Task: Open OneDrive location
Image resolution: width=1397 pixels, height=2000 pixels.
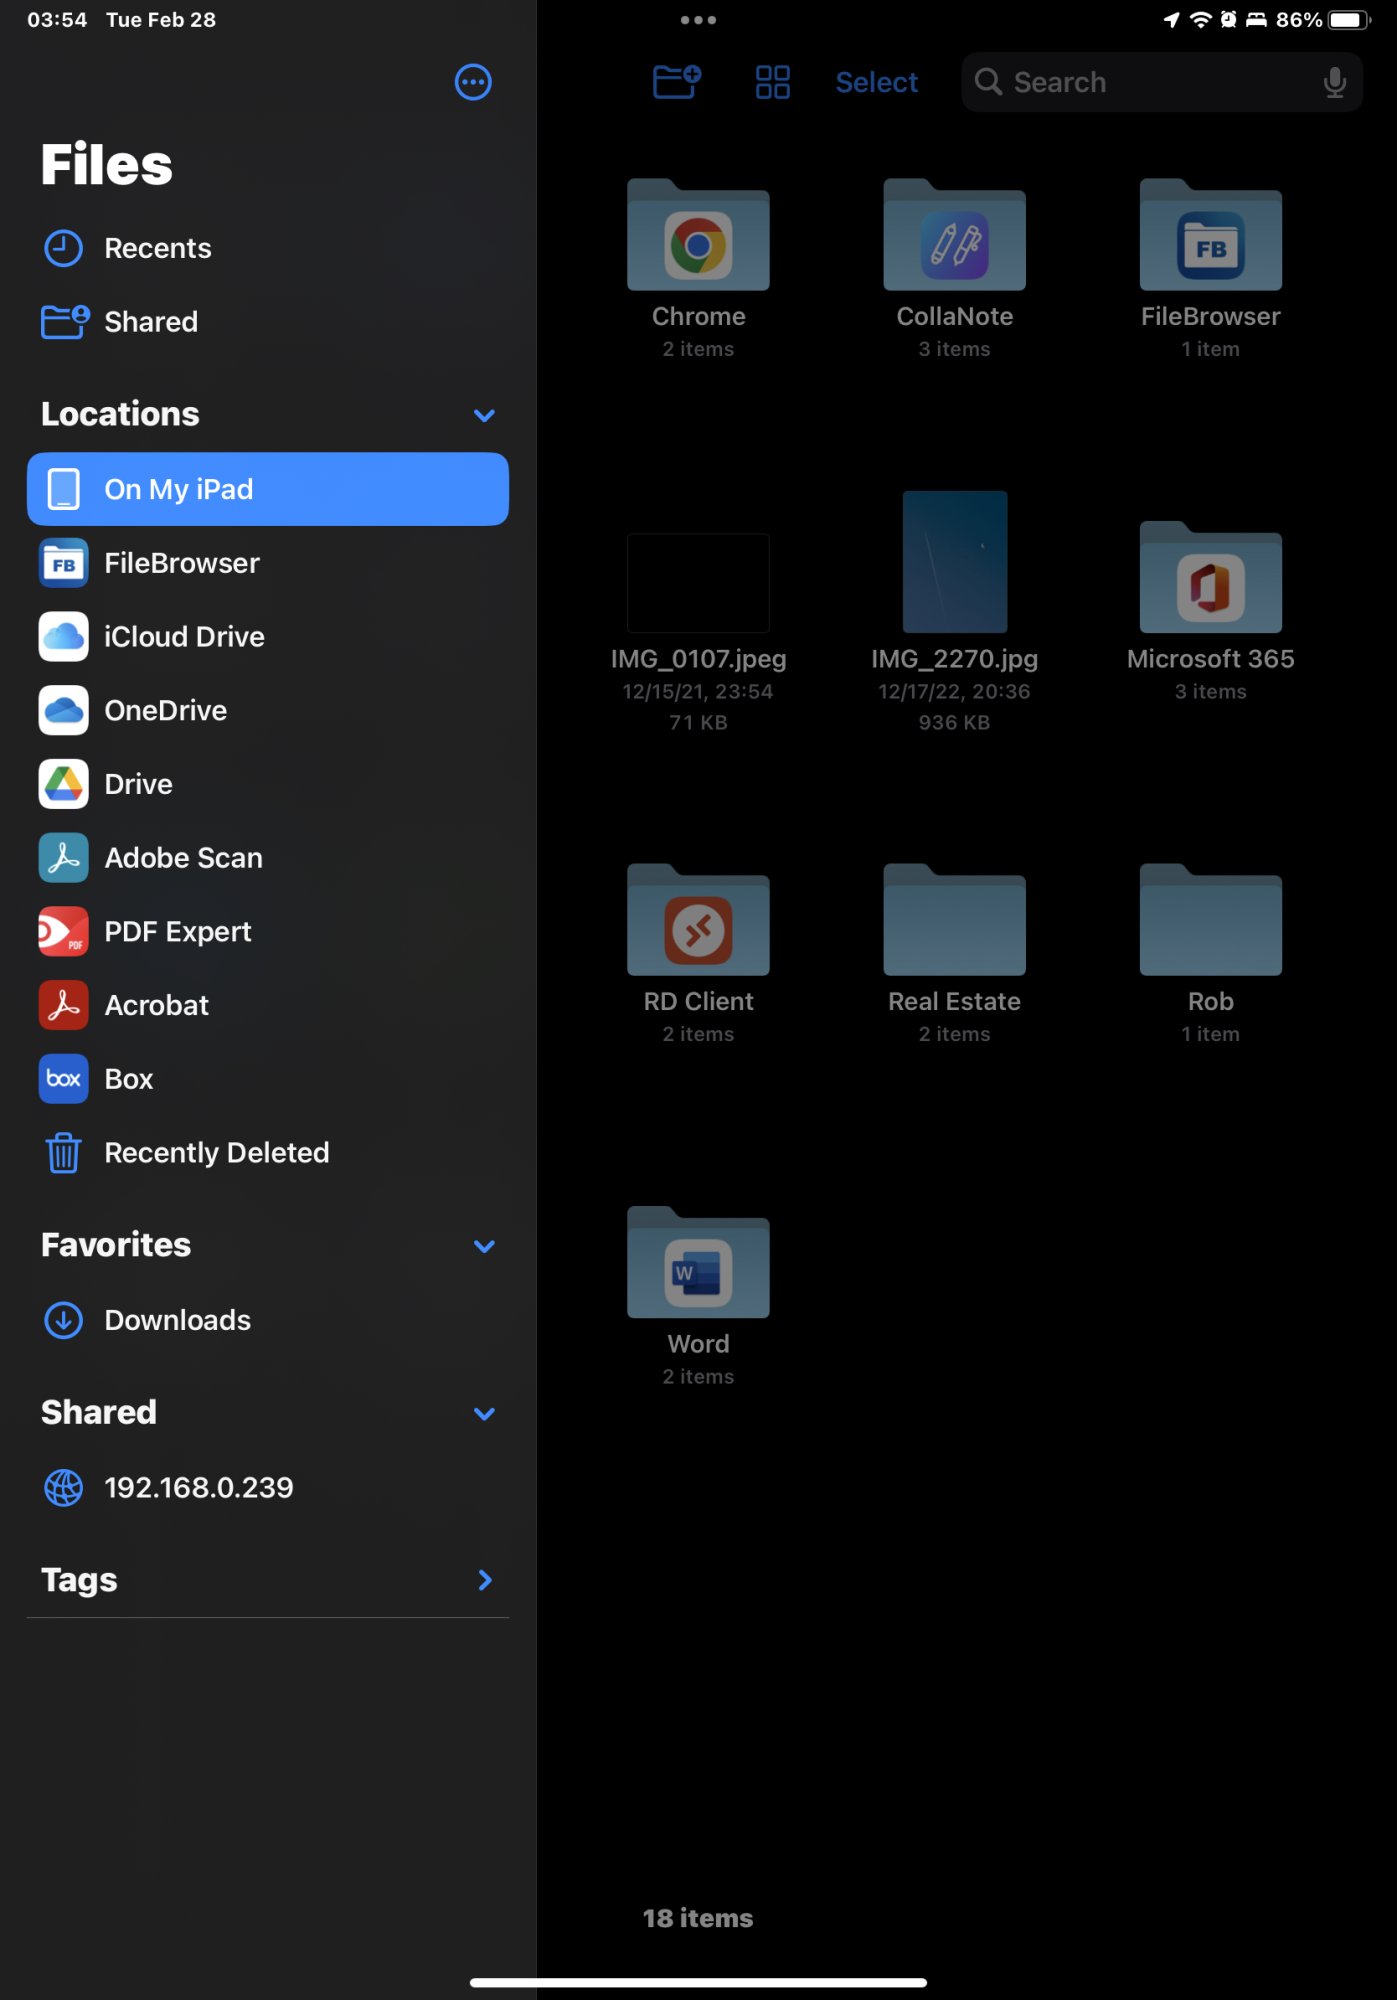Action: click(x=268, y=711)
